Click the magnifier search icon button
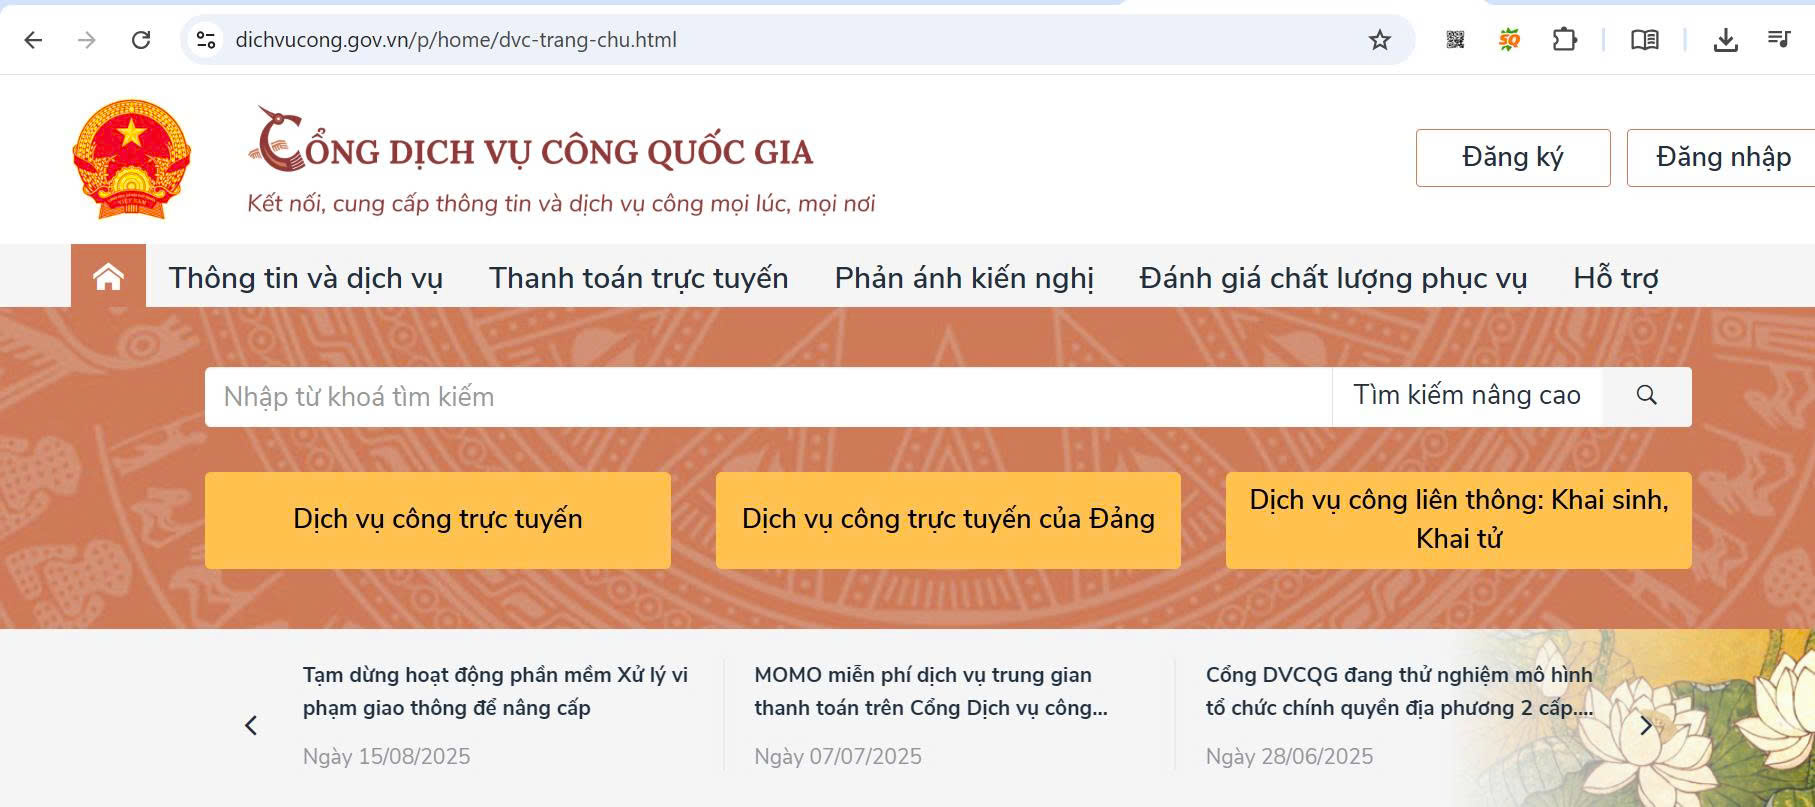 tap(1646, 396)
